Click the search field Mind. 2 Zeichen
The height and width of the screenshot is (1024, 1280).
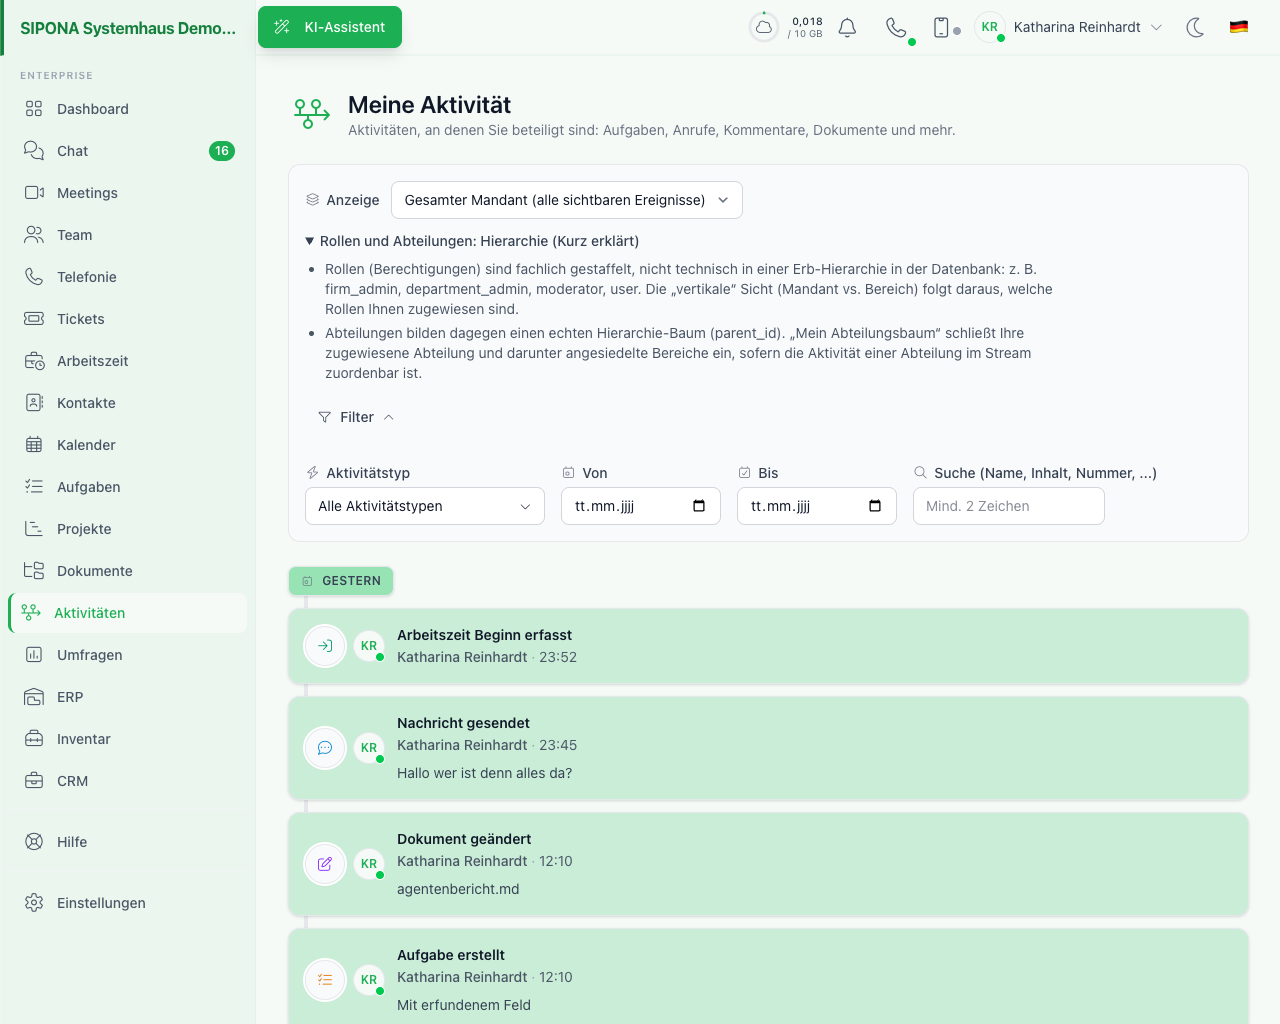pos(1009,506)
